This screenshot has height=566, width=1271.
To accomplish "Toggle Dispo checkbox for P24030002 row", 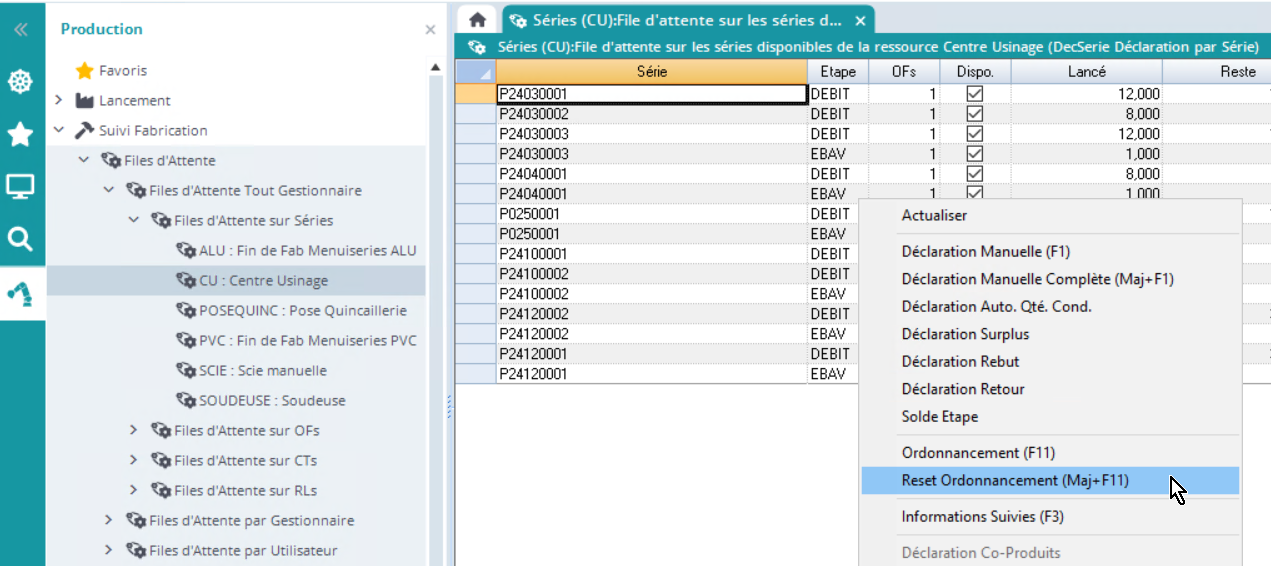I will coord(974,114).
